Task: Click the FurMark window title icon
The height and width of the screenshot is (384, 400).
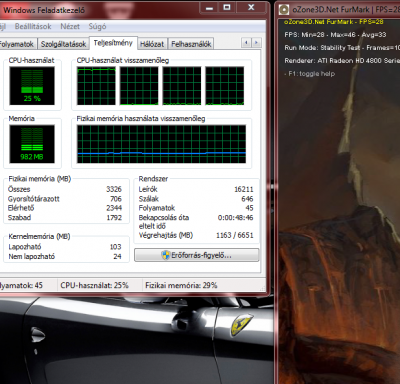Action: (x=284, y=10)
